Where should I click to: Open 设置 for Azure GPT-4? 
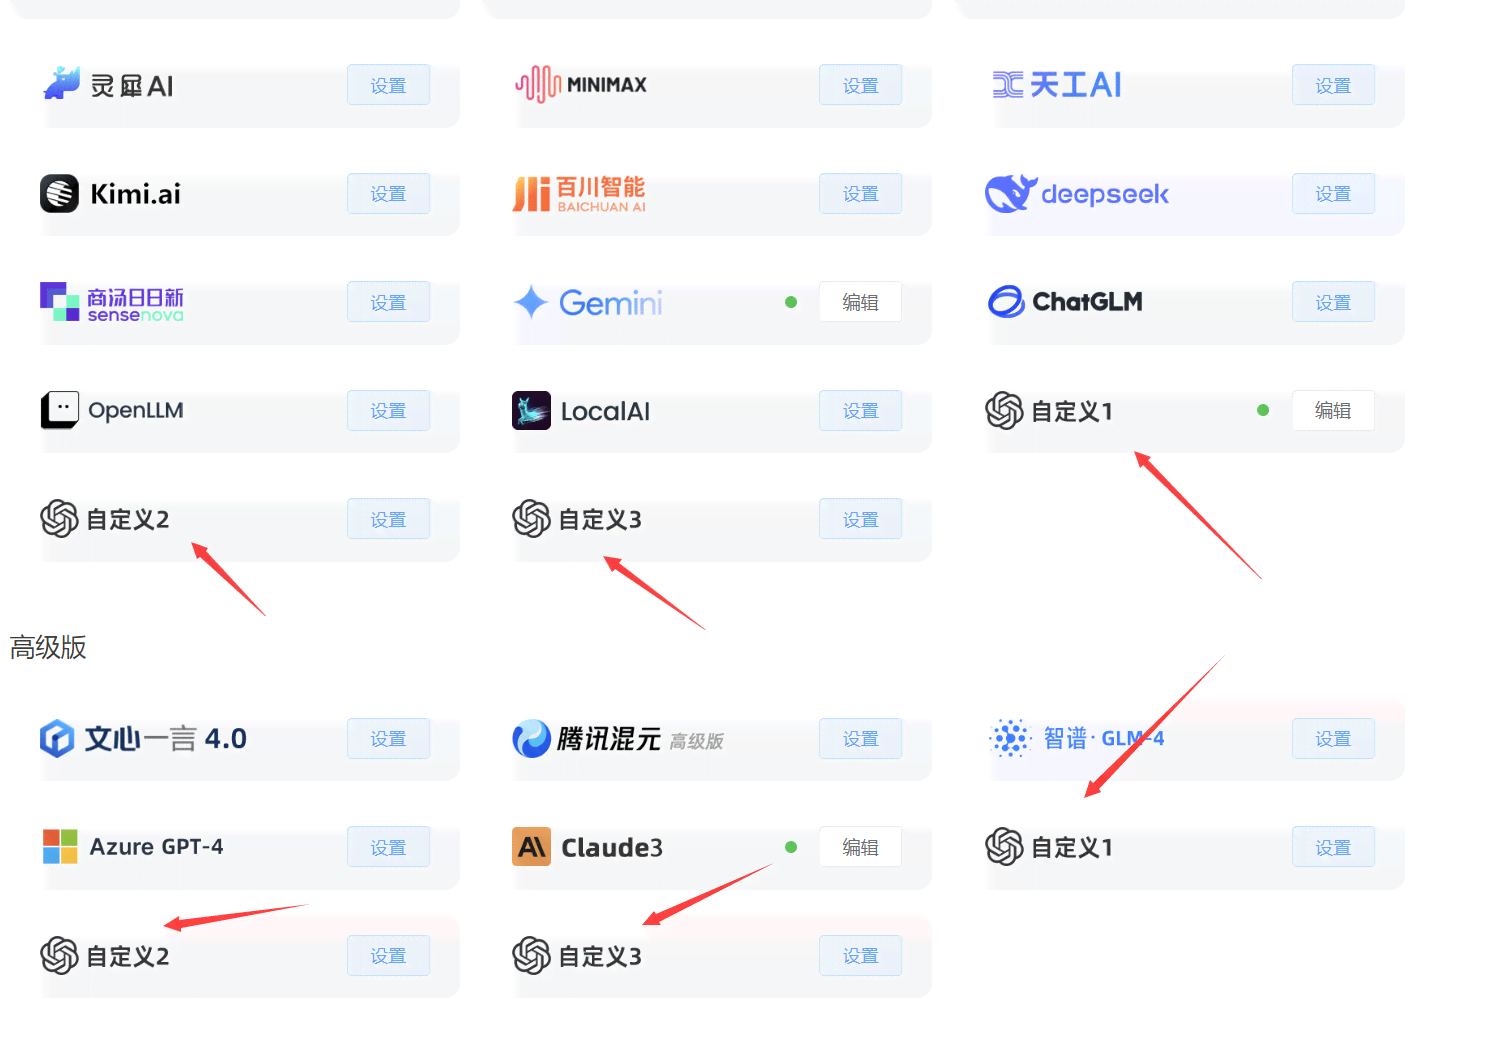coord(388,847)
